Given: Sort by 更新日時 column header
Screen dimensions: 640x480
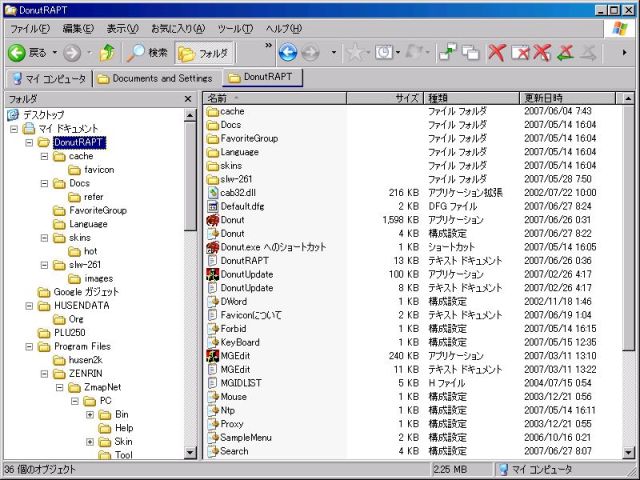Looking at the screenshot, I should 567,98.
